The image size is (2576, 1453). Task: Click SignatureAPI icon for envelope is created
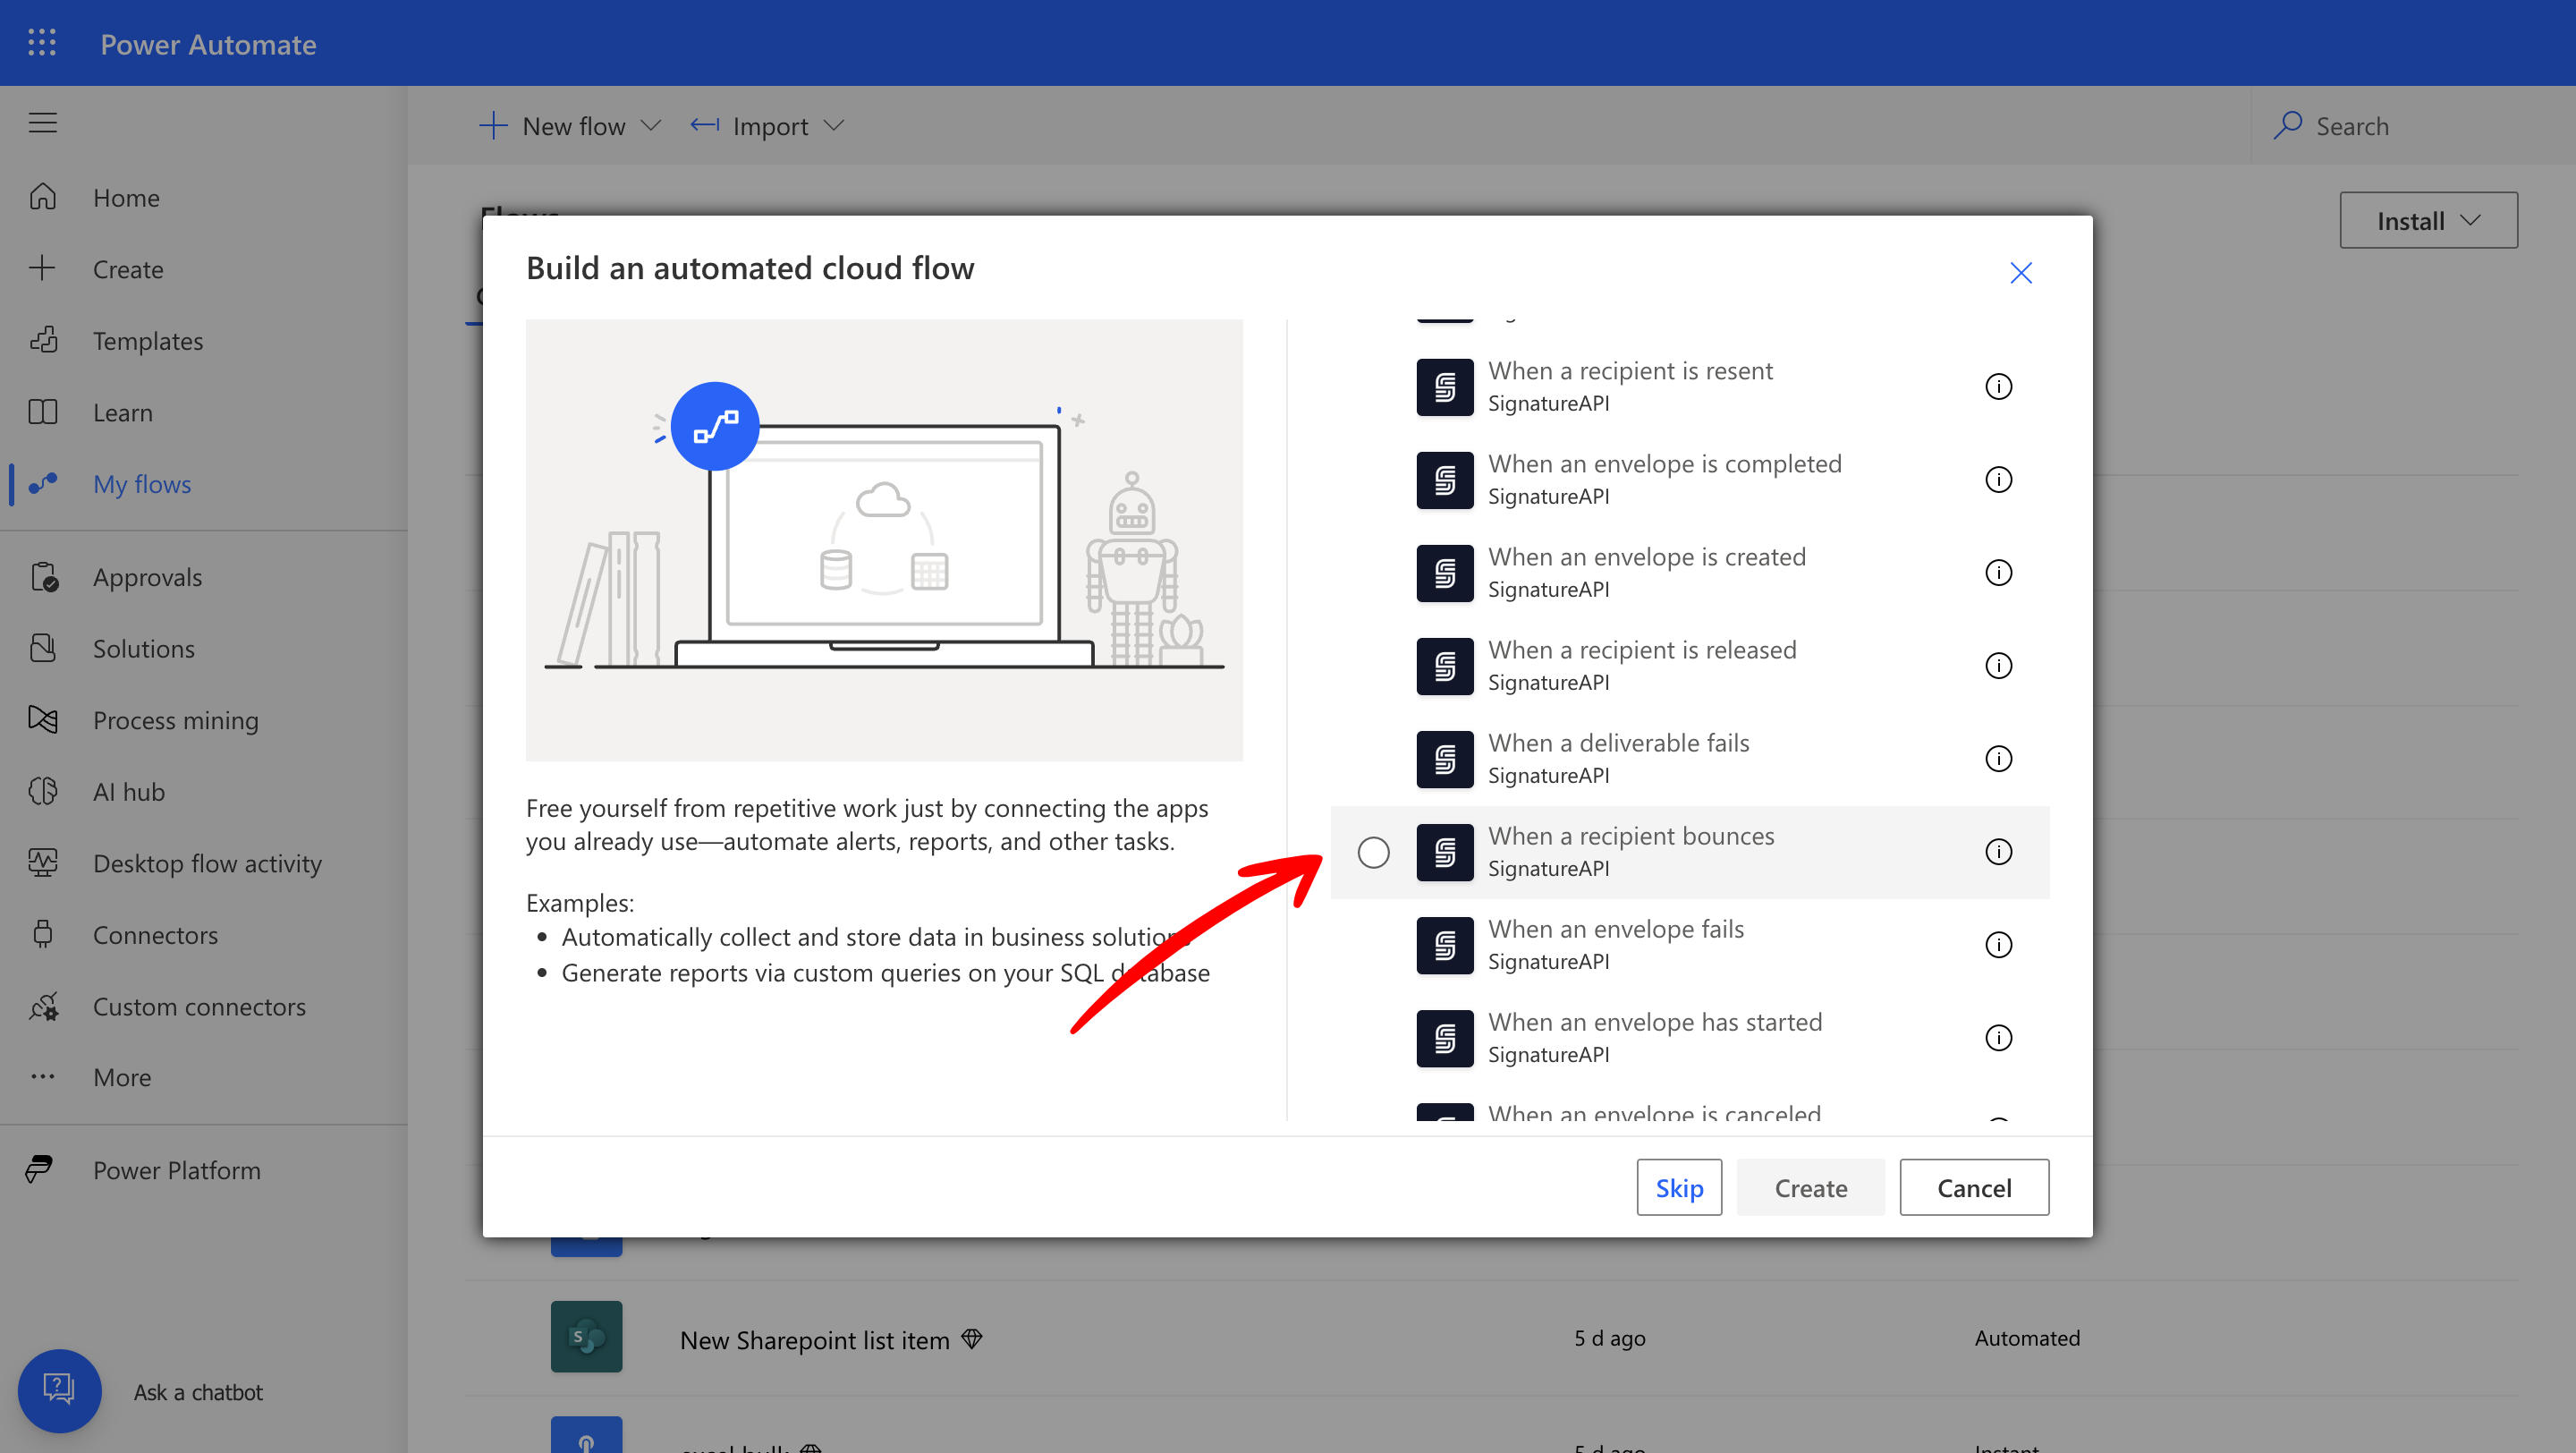1444,573
